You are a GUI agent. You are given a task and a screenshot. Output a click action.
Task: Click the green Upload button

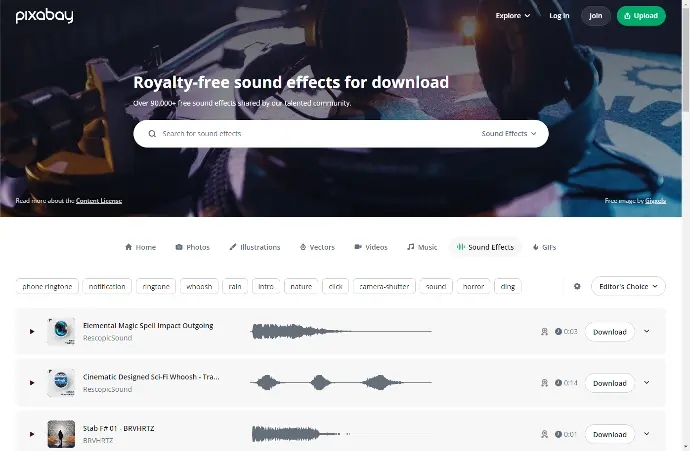641,16
